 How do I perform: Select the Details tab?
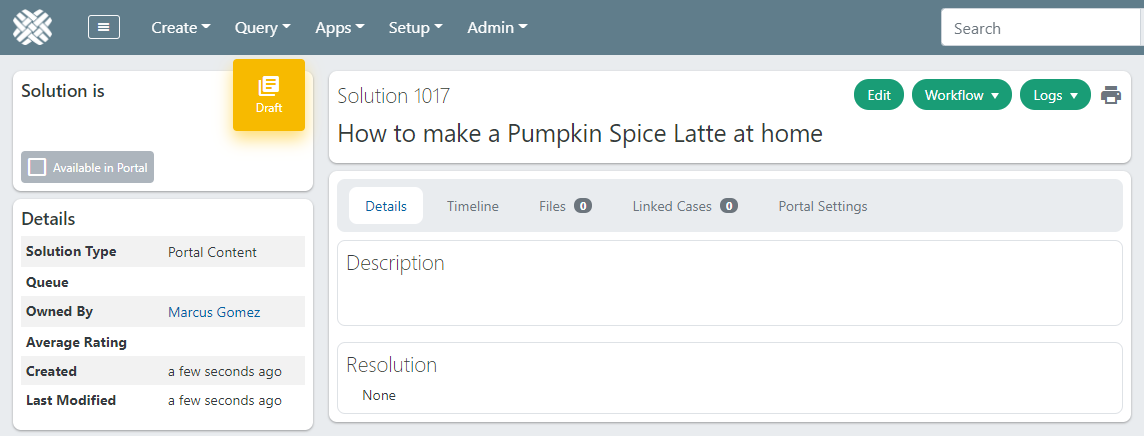point(386,206)
